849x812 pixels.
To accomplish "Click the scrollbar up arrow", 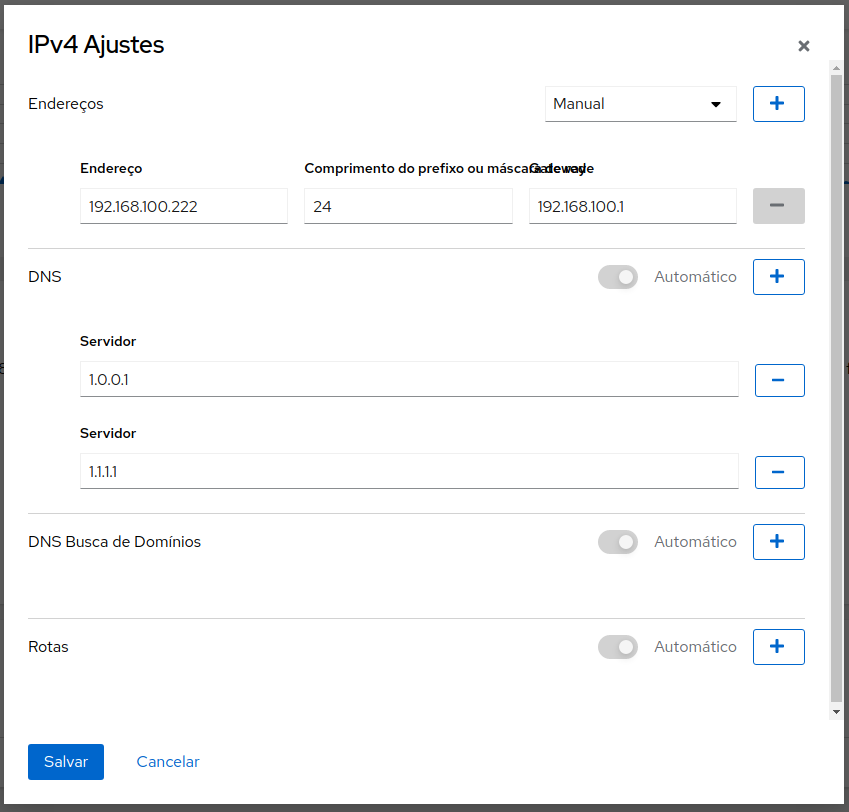I will [836, 68].
